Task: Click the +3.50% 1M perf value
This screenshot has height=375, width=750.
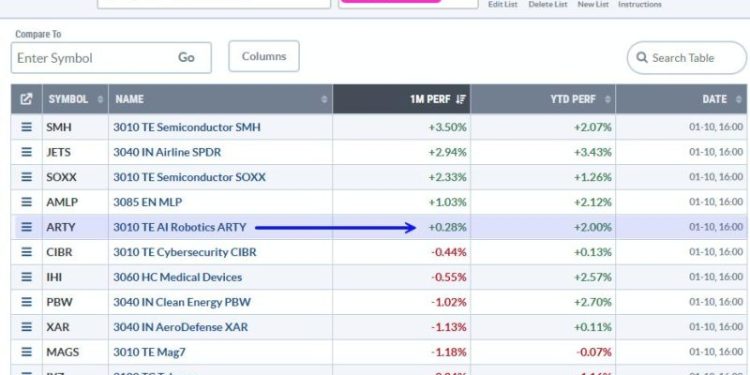Action: tap(447, 127)
